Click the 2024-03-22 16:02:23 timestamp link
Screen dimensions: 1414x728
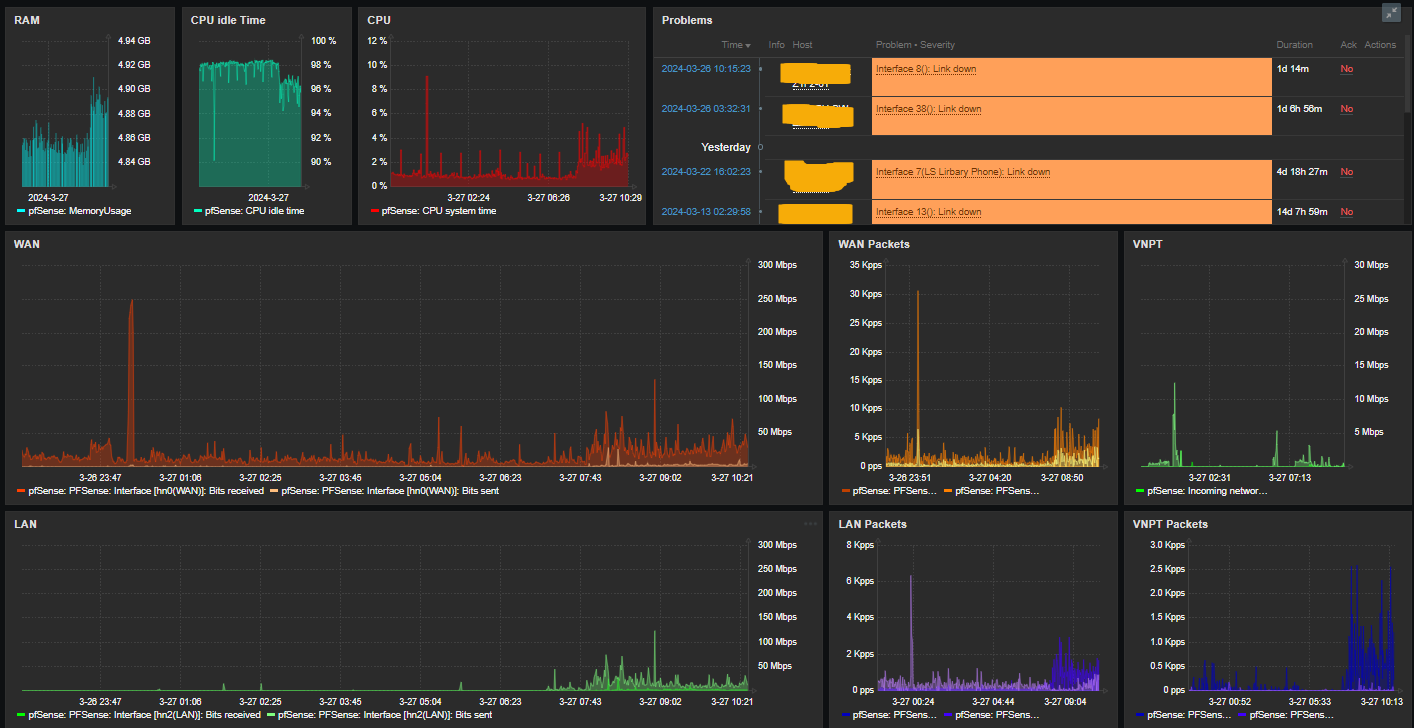coord(705,172)
